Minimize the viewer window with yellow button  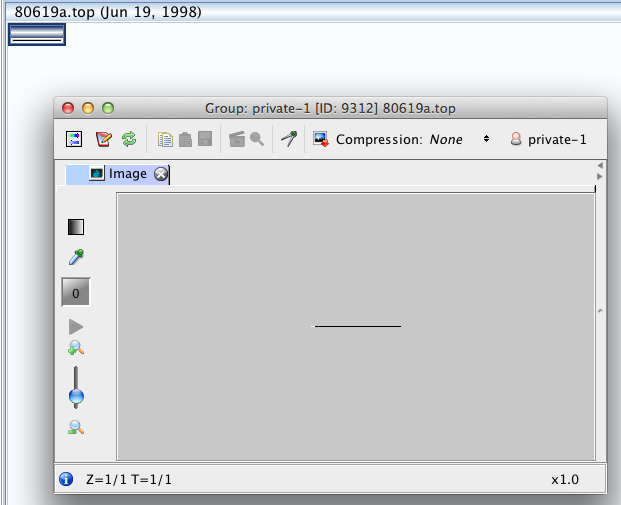88,108
